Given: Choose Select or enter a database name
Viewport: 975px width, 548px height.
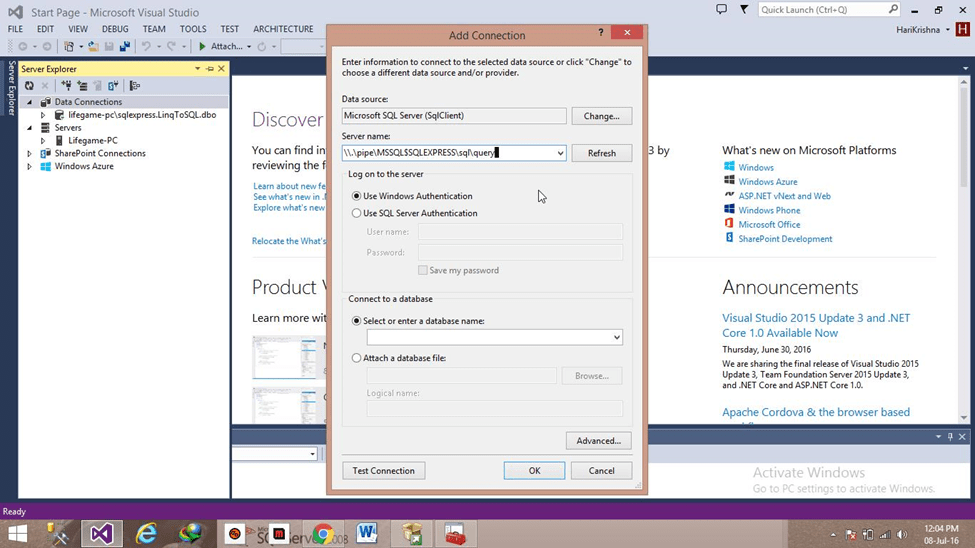Looking at the screenshot, I should click(356, 321).
